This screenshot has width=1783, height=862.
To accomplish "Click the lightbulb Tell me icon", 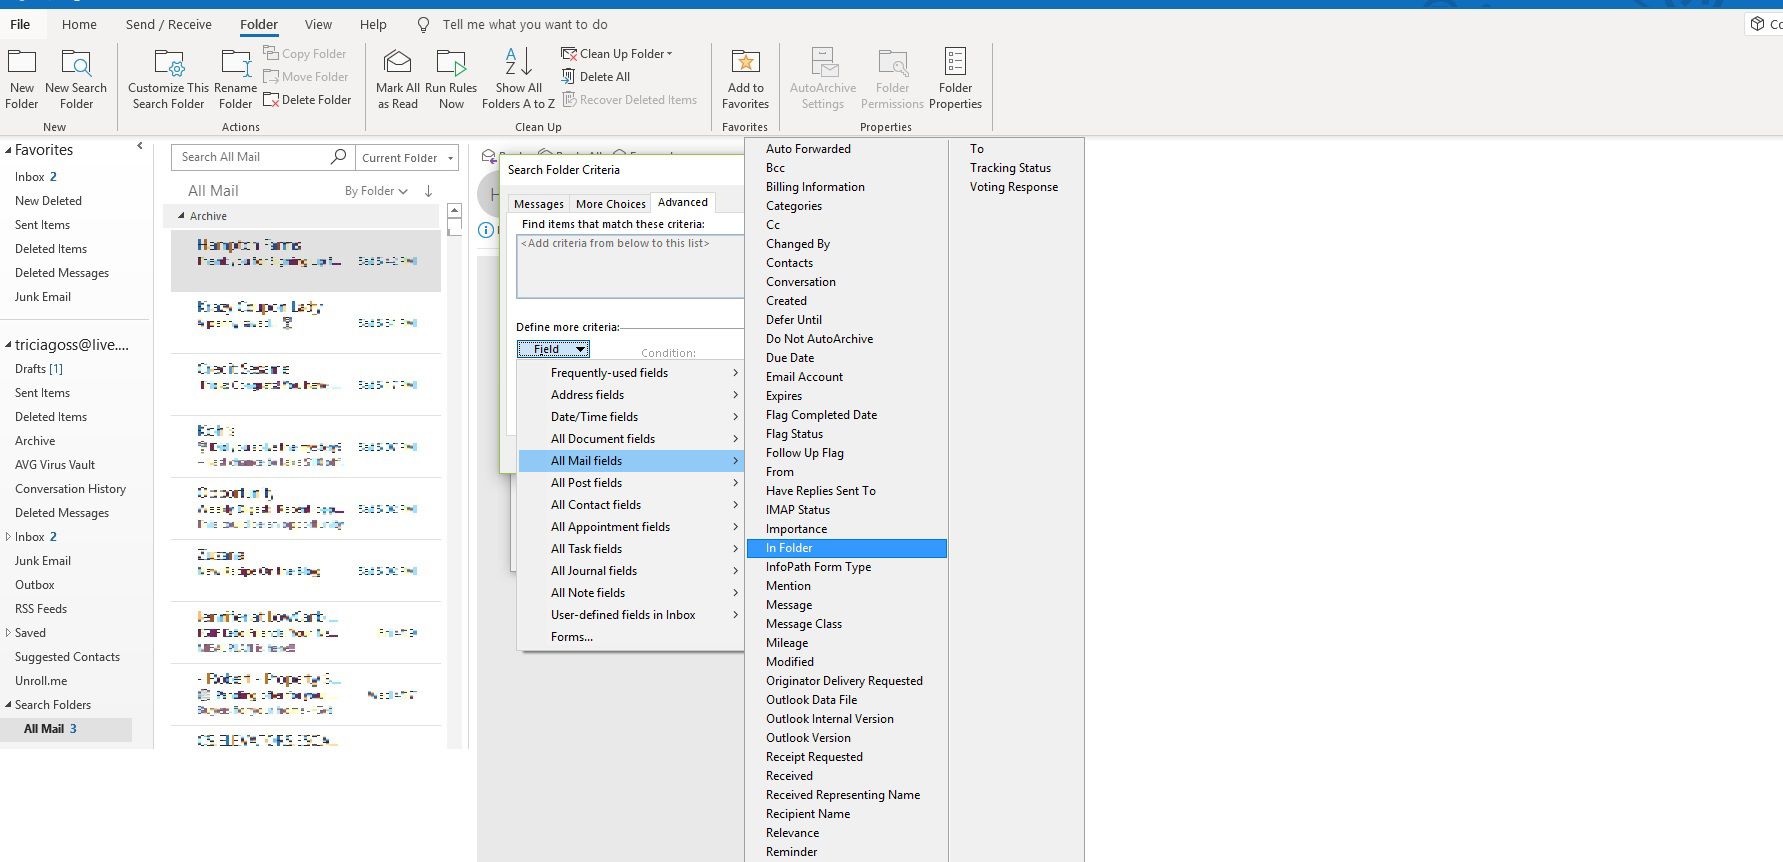I will 424,24.
